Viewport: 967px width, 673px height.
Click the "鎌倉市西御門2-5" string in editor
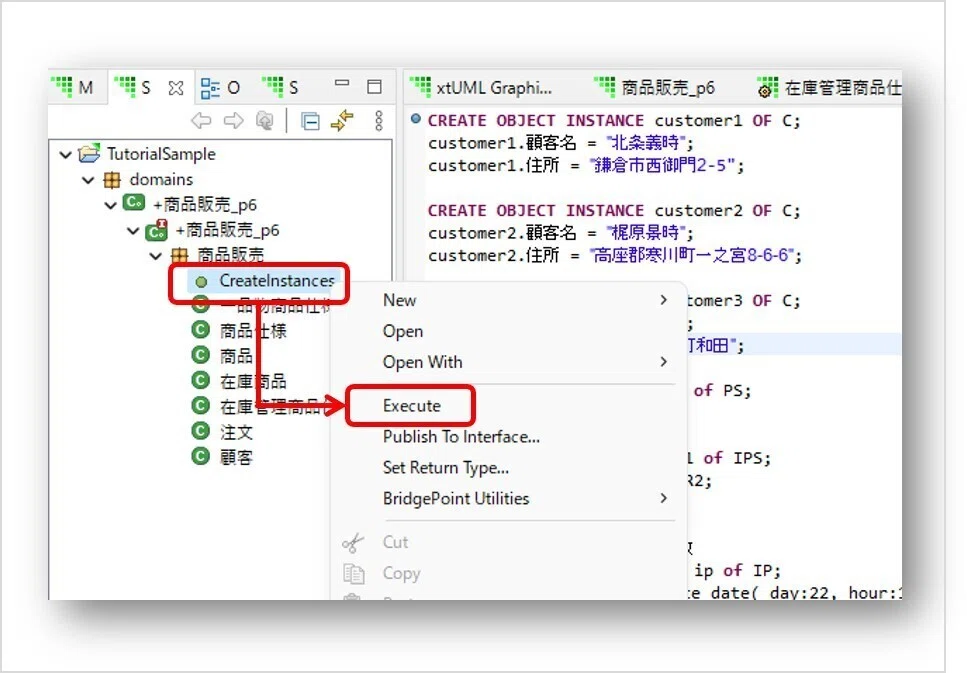663,165
